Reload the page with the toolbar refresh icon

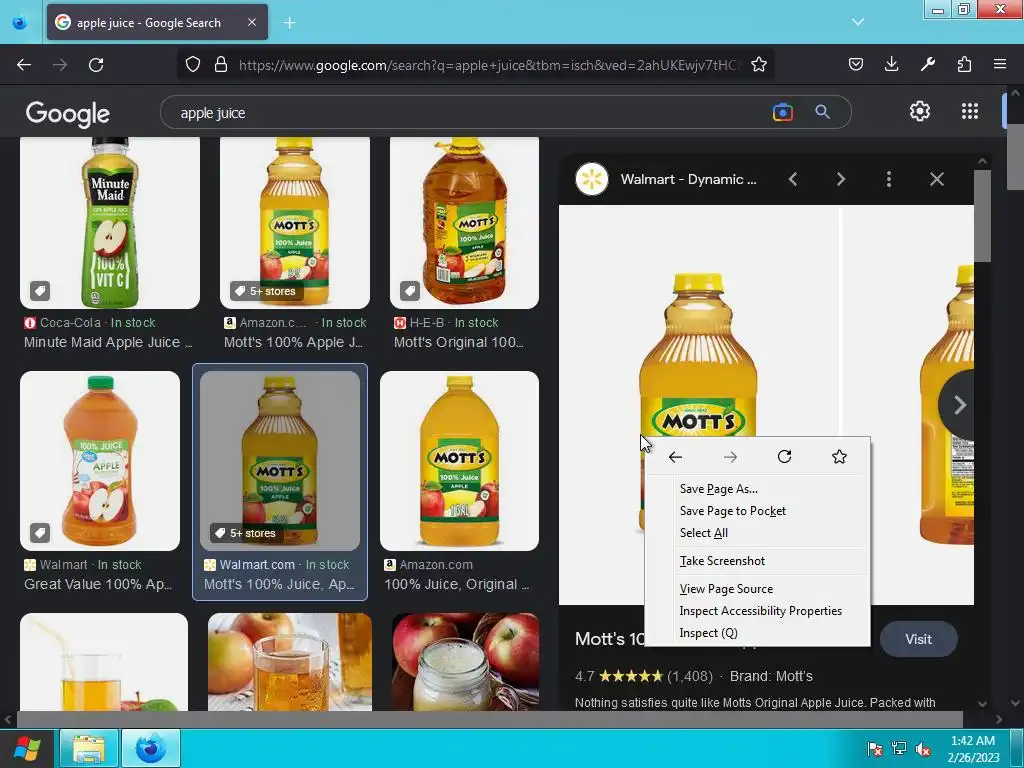pos(96,65)
